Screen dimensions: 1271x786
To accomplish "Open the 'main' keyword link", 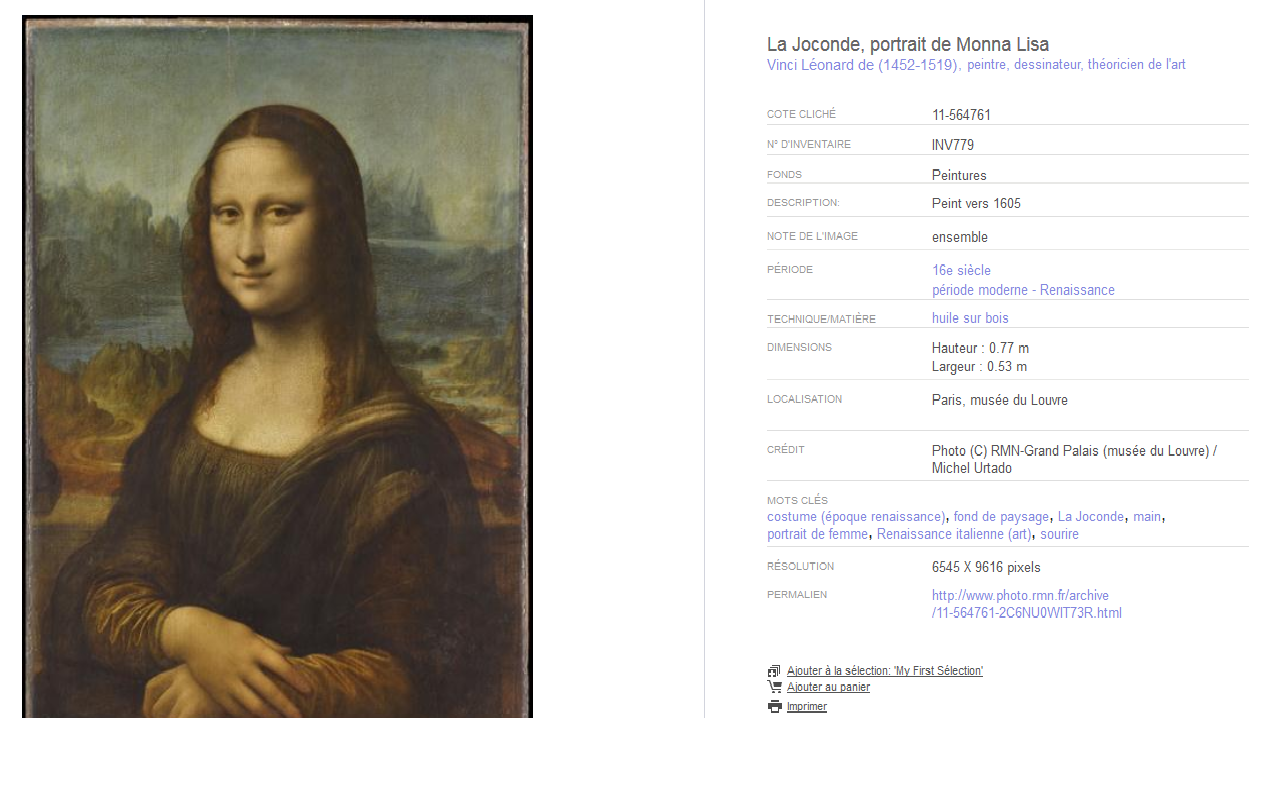I will [1147, 517].
